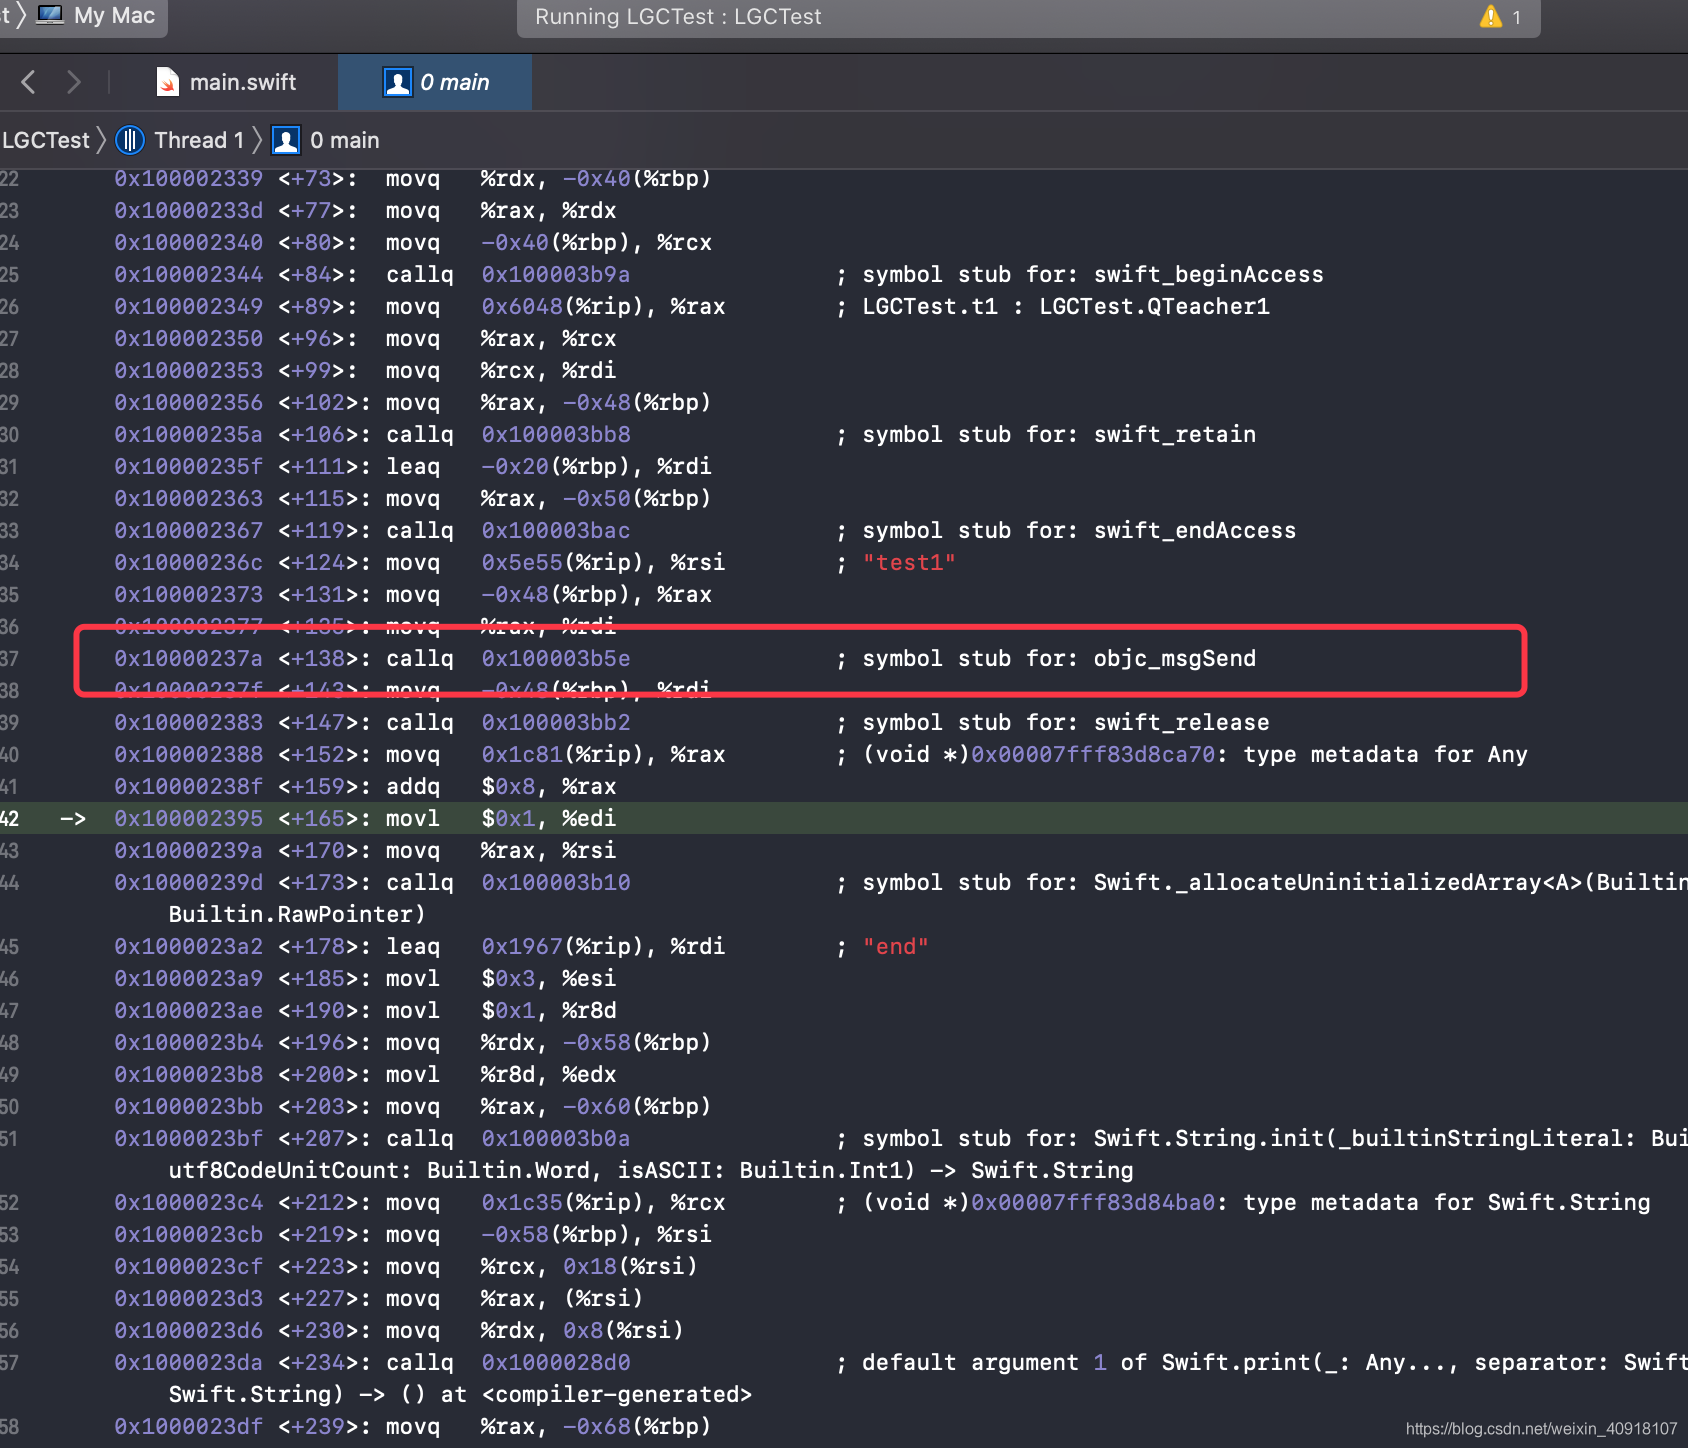Click the swift_release callq line
Image resolution: width=1688 pixels, height=1448 pixels.
click(x=844, y=722)
